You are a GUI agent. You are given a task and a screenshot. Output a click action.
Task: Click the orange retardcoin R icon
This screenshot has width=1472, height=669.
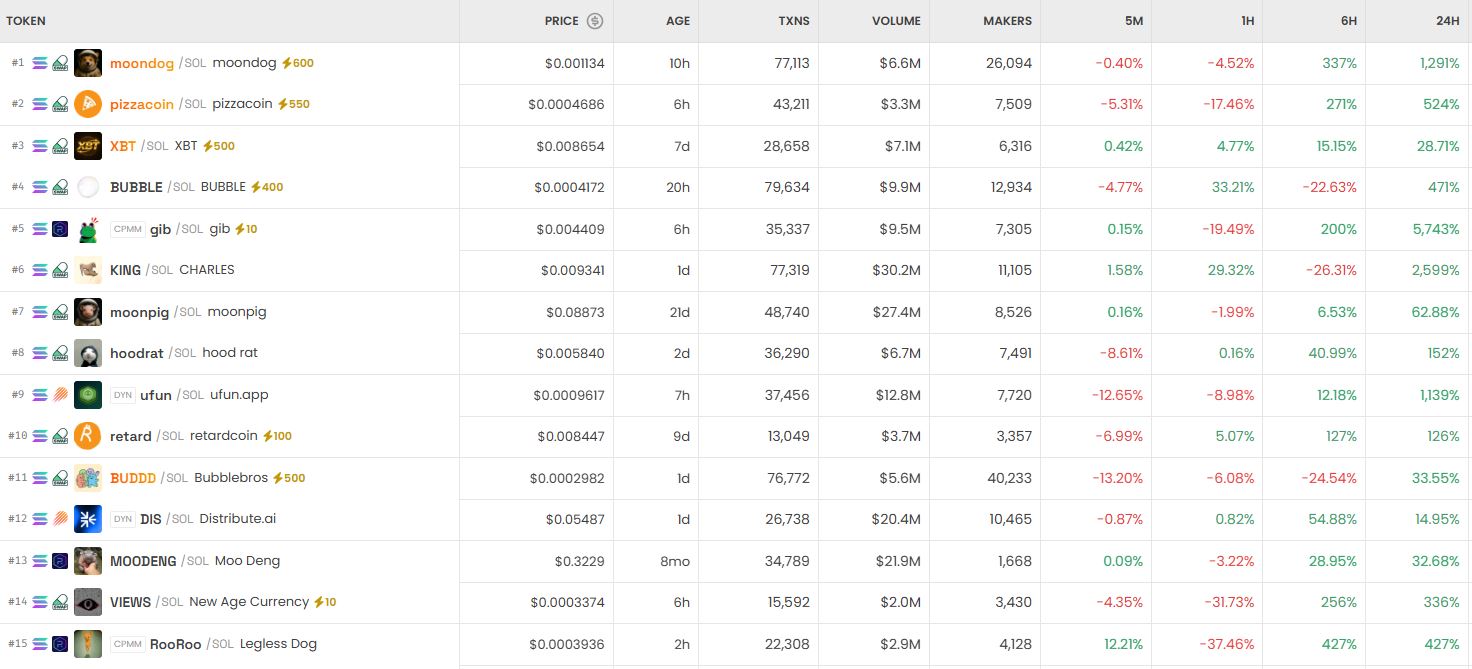(x=88, y=436)
